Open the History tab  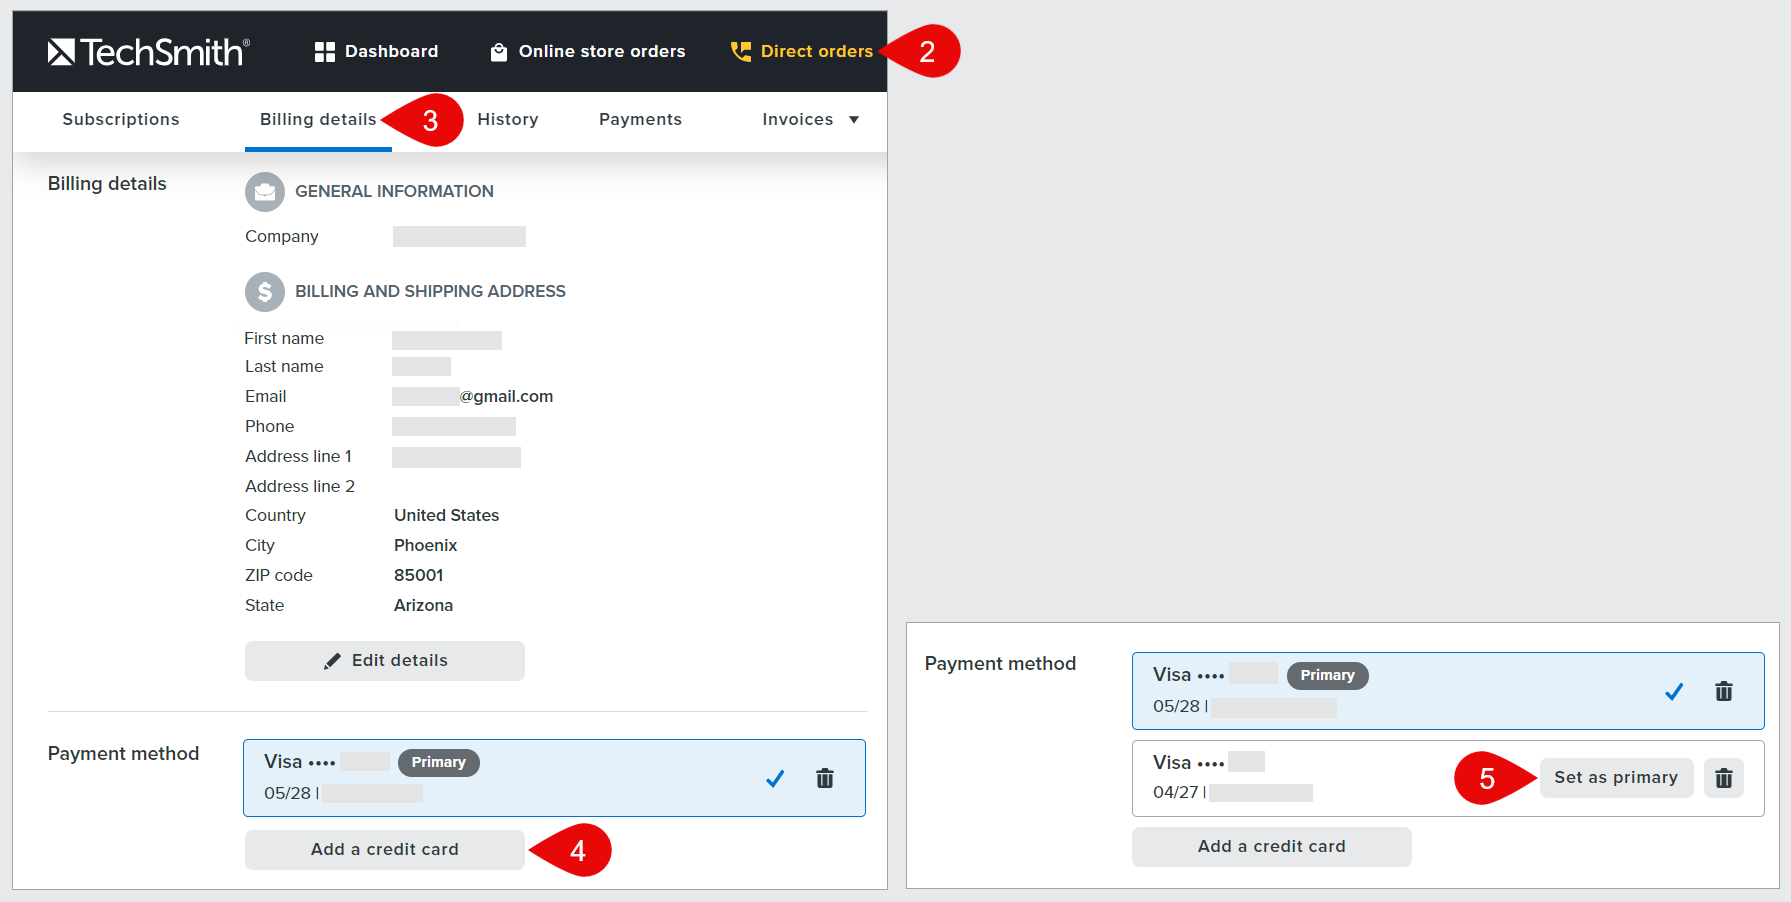(x=508, y=120)
